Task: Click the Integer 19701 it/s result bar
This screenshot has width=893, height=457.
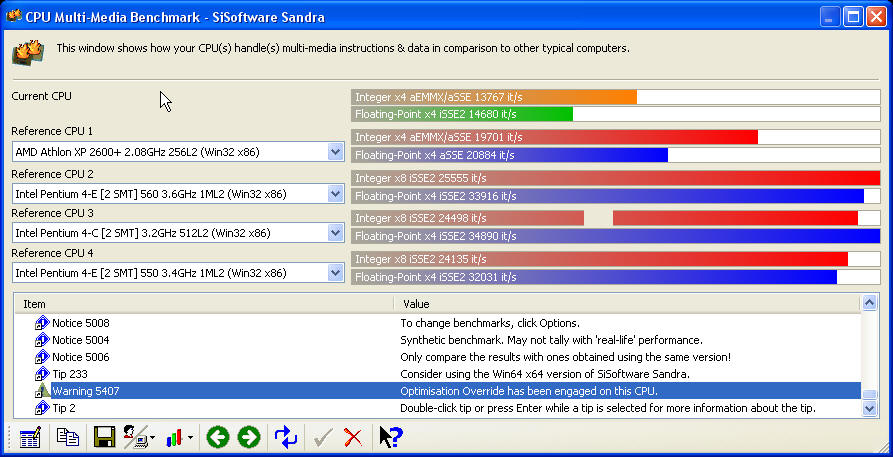Action: pos(616,137)
